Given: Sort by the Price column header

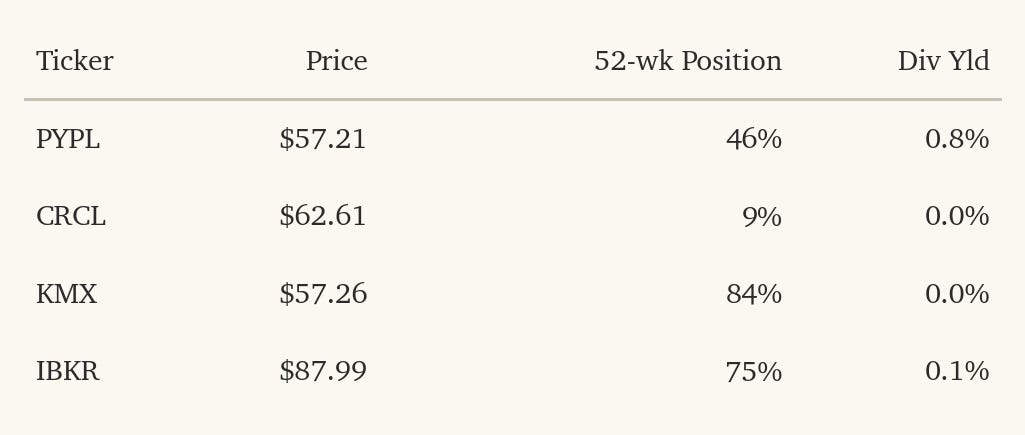Looking at the screenshot, I should coord(337,61).
